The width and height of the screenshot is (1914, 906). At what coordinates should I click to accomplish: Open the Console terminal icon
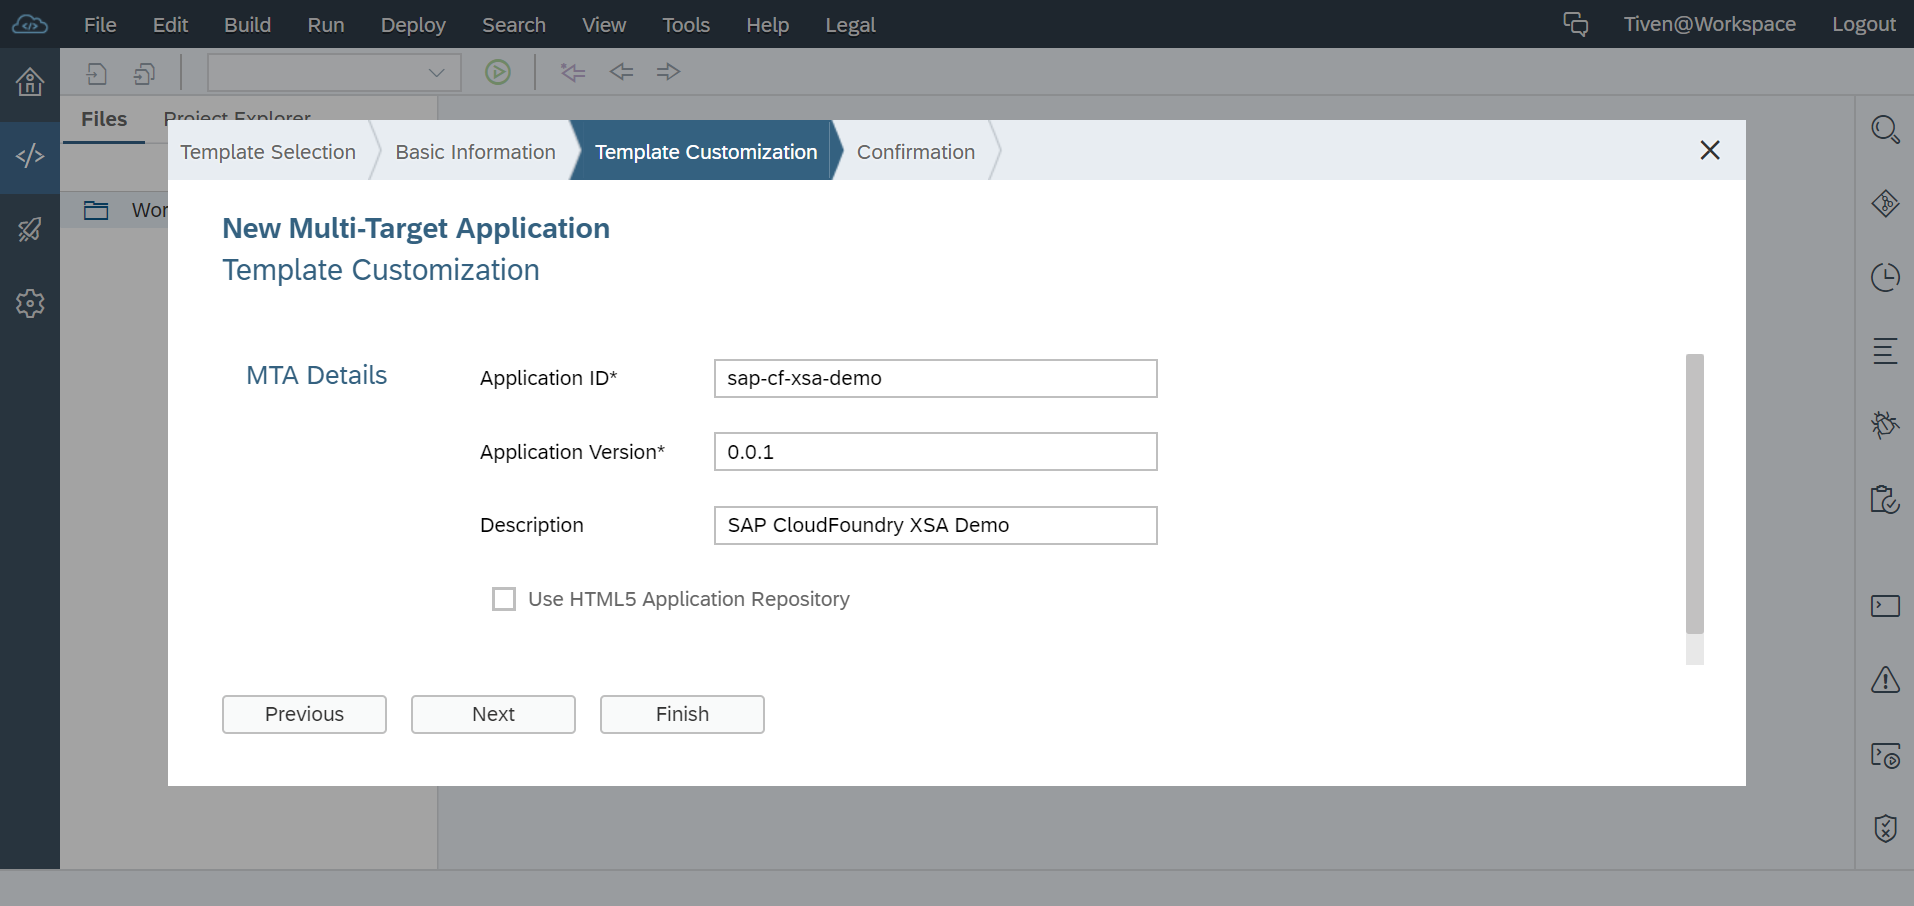[x=1885, y=606]
